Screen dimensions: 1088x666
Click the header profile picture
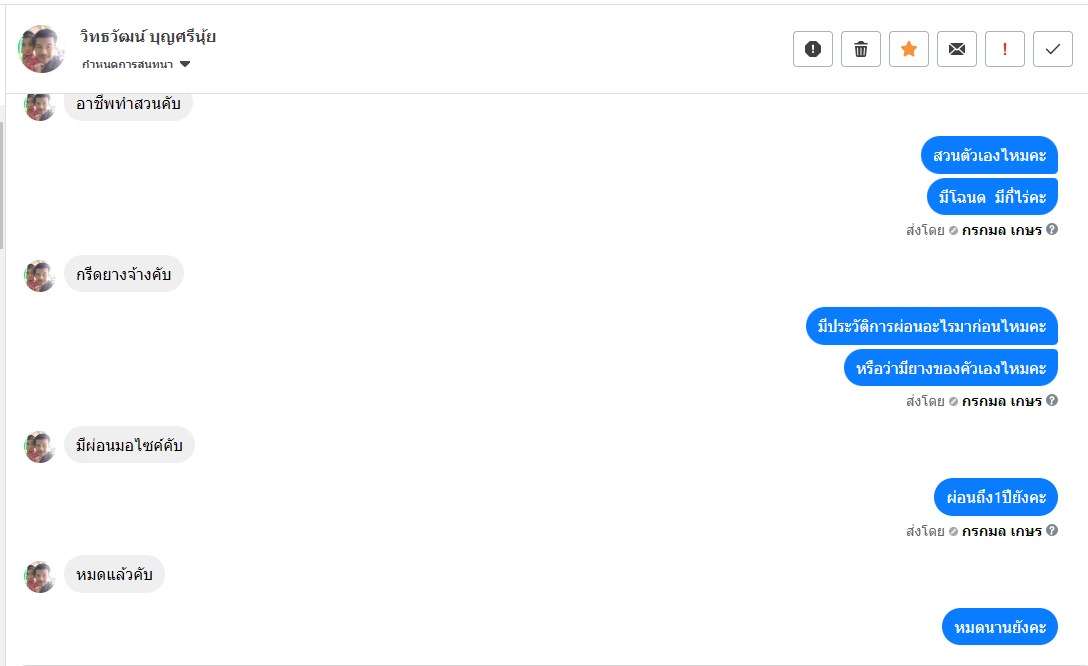42,49
